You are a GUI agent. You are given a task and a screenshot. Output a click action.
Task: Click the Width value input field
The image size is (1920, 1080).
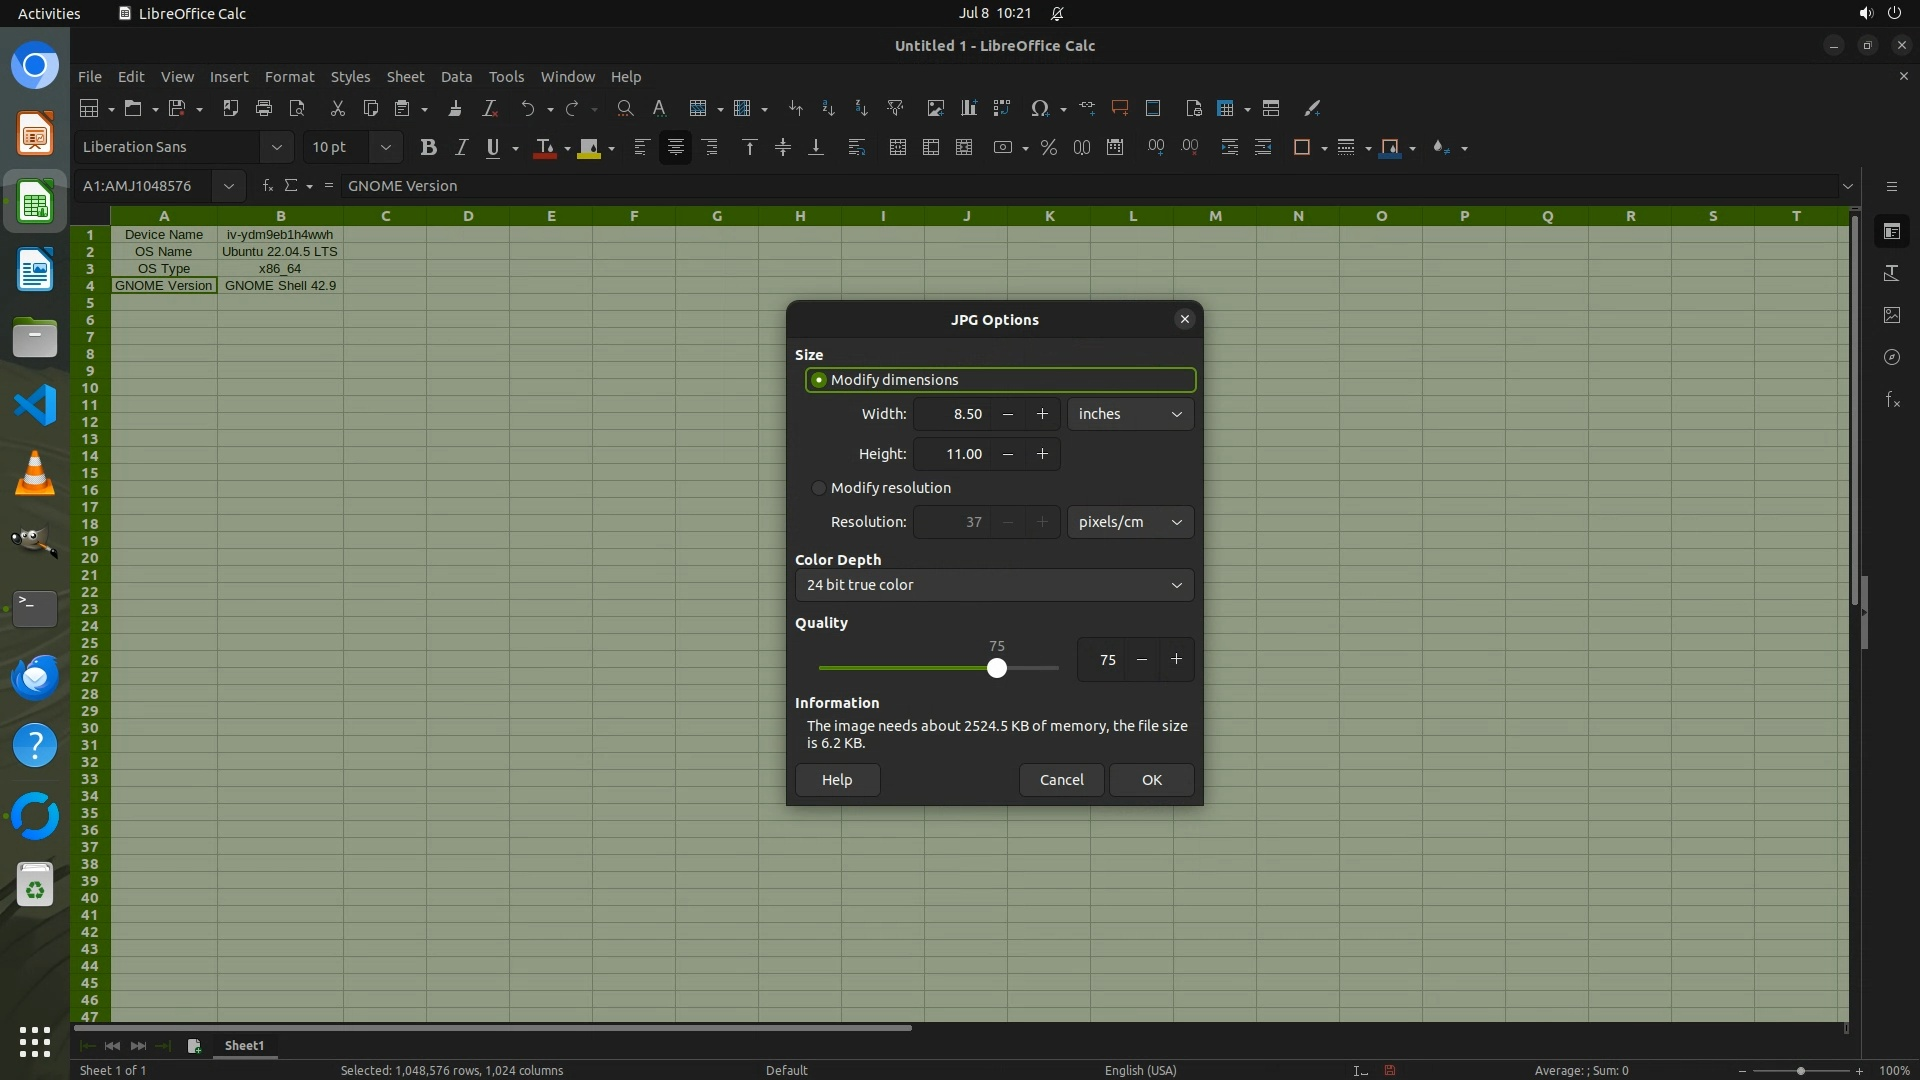point(952,414)
